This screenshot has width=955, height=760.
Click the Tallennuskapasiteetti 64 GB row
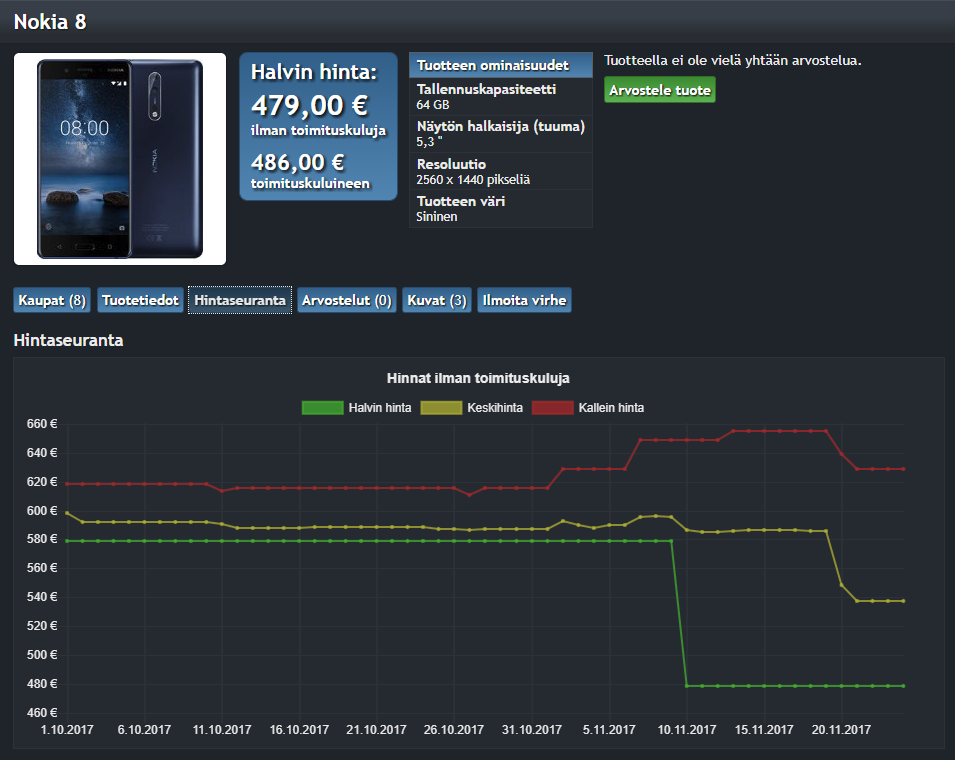click(x=501, y=96)
